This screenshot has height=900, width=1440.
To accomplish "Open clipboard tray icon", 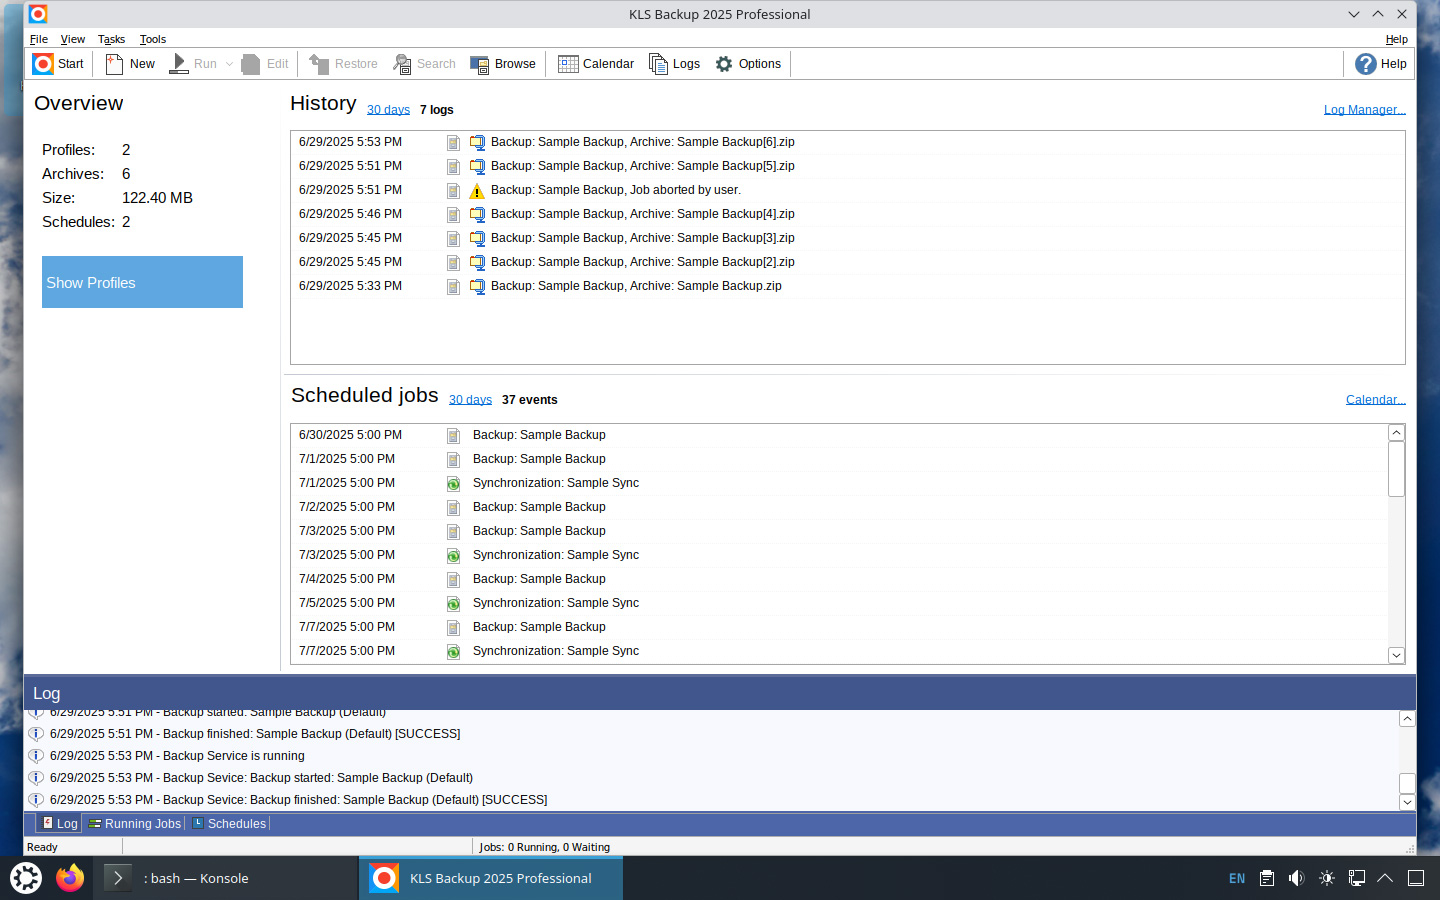I will [x=1266, y=878].
